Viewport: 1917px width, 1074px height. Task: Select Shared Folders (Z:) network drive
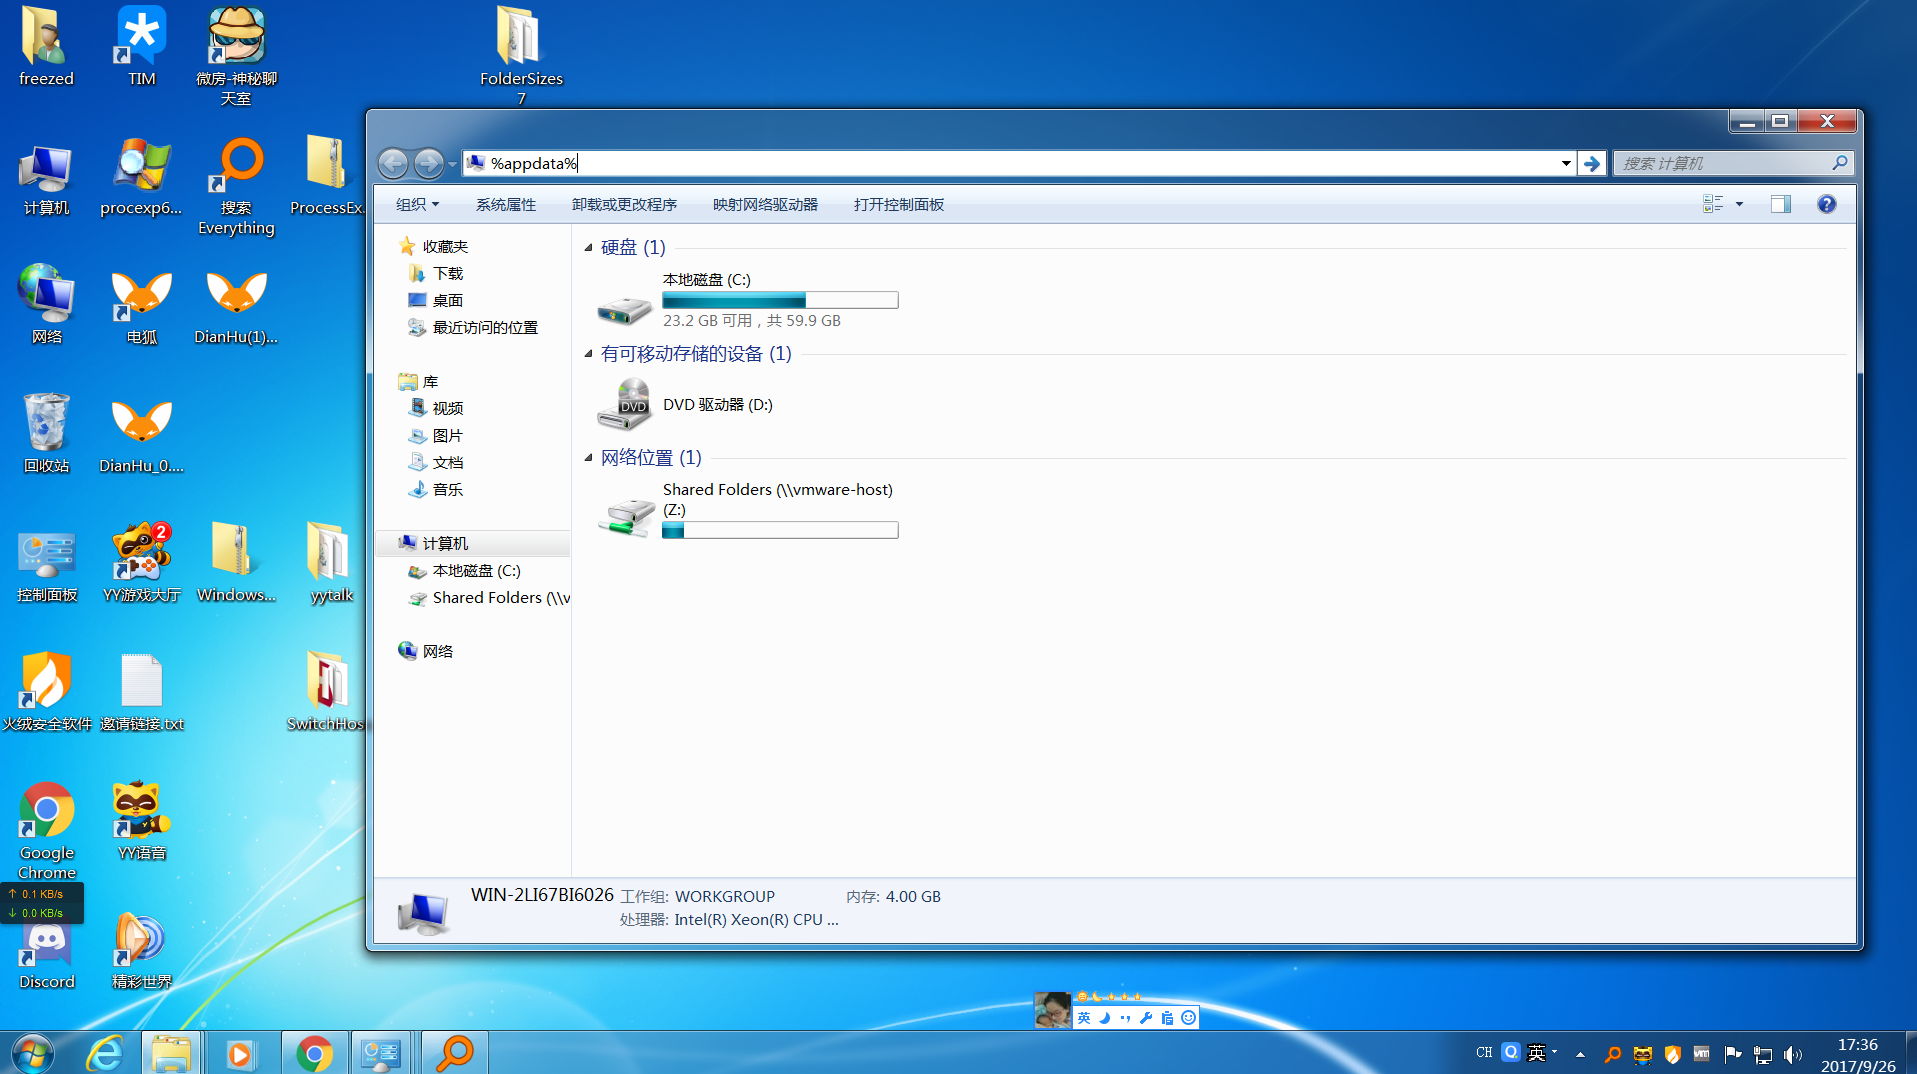click(748, 510)
